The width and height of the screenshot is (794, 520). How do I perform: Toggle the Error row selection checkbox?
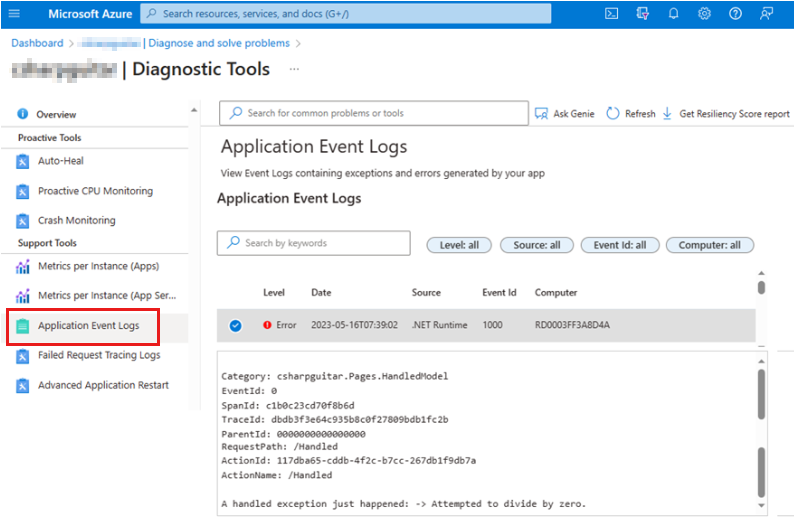235,325
